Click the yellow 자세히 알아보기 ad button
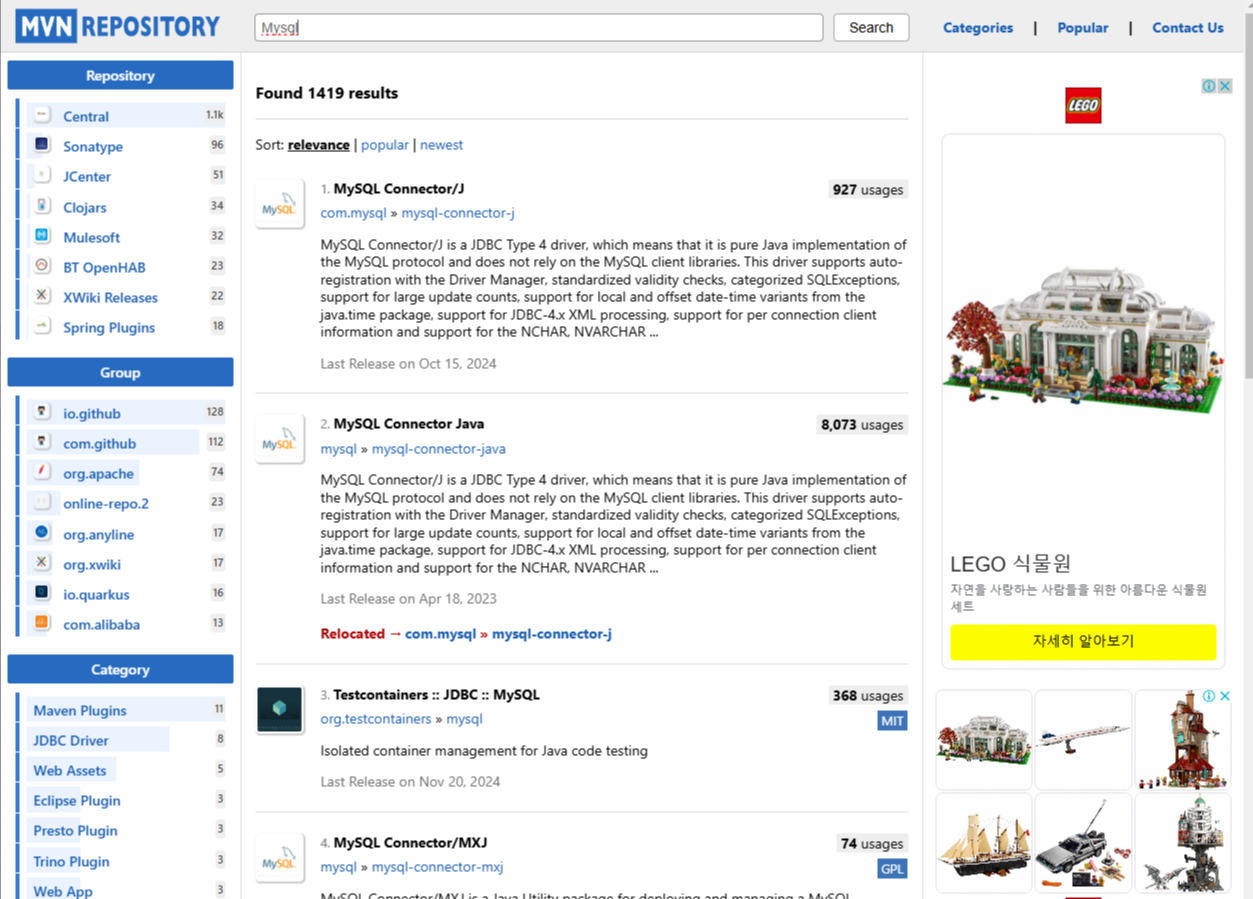Image resolution: width=1253 pixels, height=899 pixels. 1083,642
